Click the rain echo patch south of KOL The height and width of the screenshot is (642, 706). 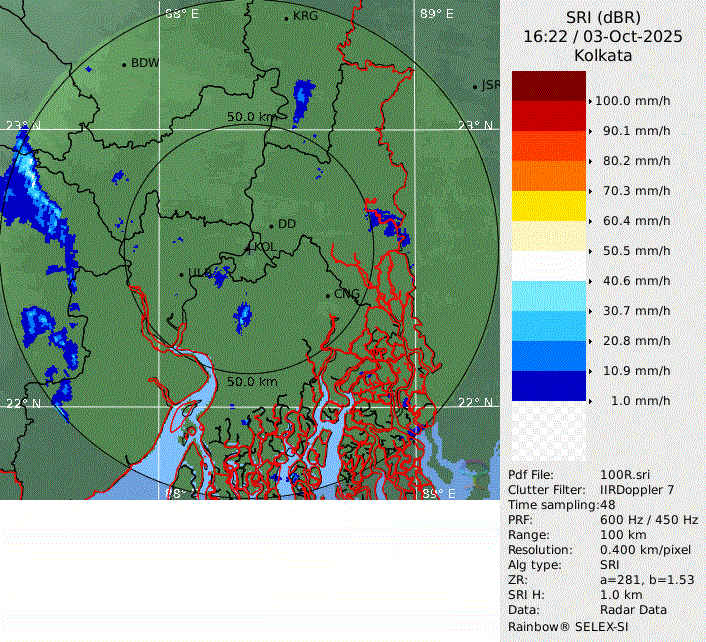(242, 317)
